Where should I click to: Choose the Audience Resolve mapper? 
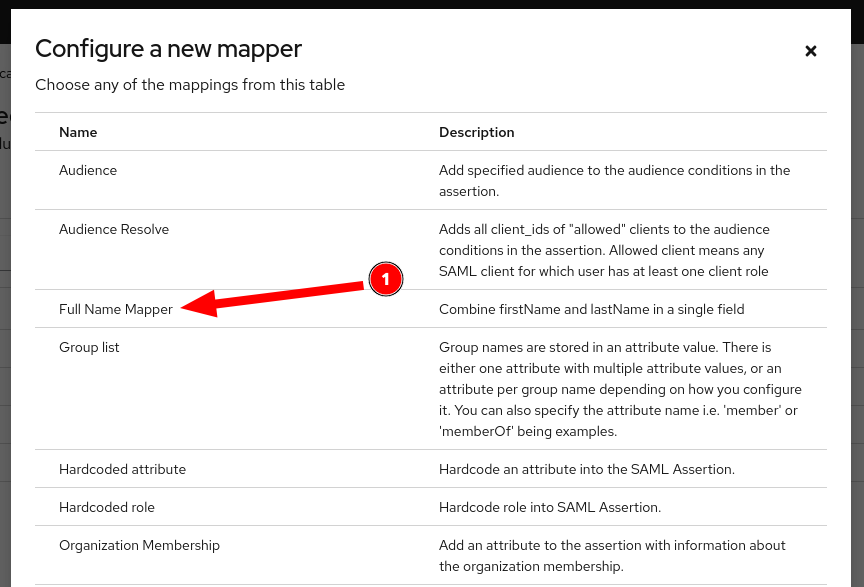[x=114, y=230]
